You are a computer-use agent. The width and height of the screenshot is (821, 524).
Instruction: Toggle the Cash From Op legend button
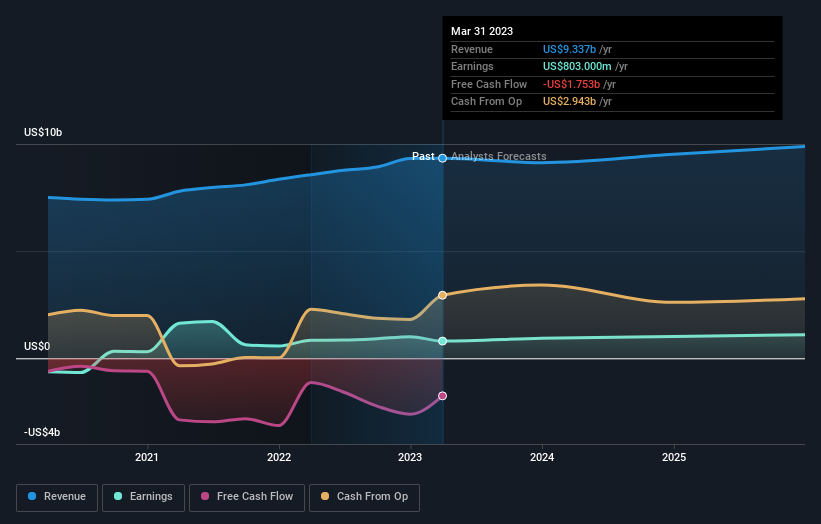click(x=364, y=497)
